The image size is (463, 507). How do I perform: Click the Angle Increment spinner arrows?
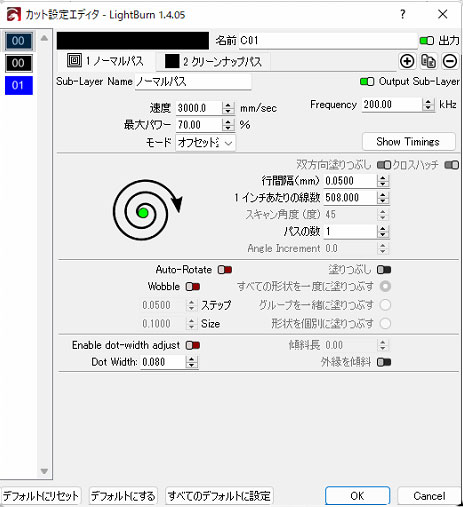[x=383, y=248]
